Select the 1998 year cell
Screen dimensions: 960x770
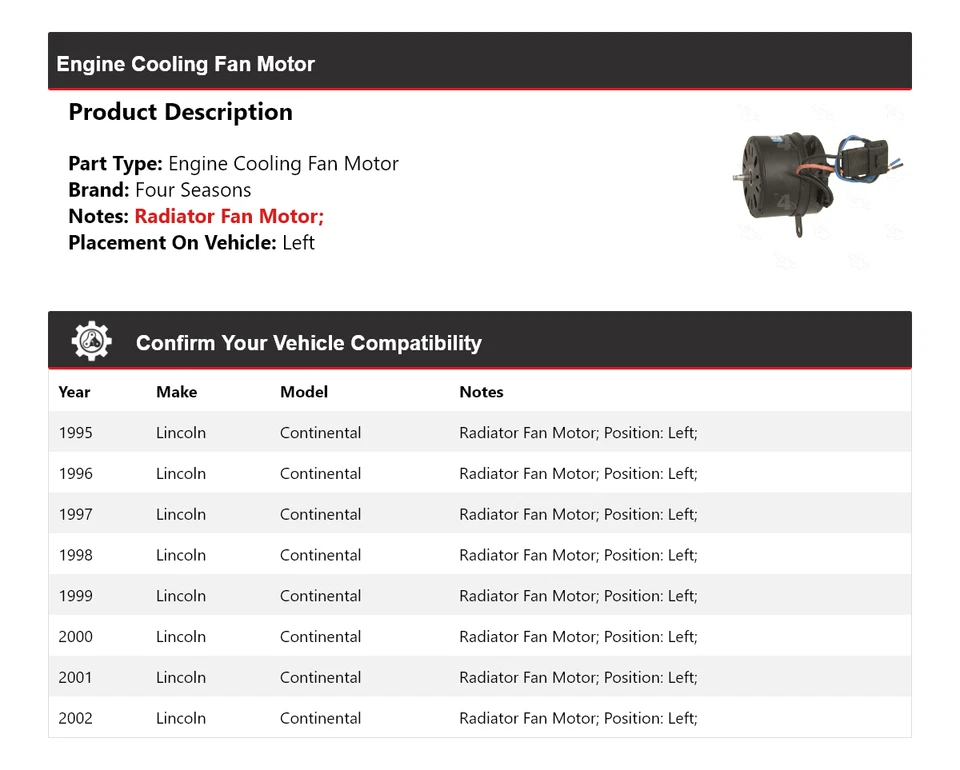coord(75,555)
